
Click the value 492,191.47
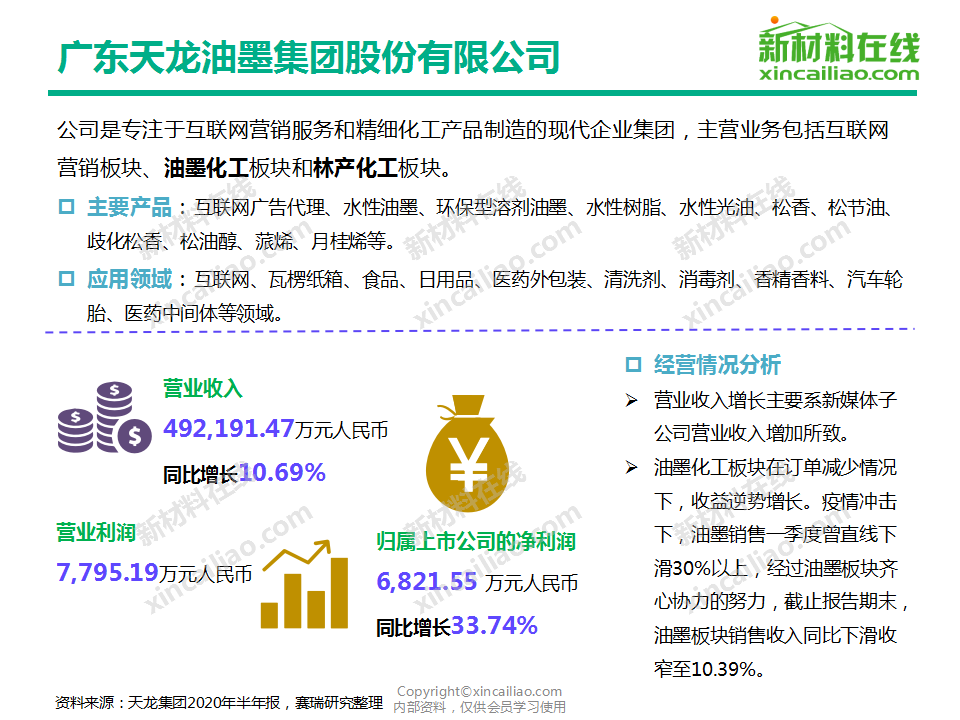click(229, 429)
